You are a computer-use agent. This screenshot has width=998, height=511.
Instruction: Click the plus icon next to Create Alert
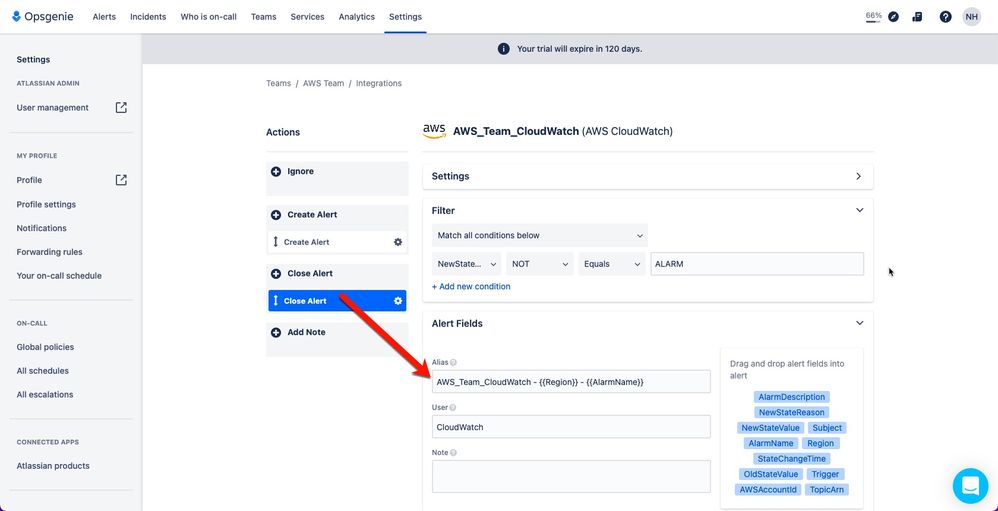point(276,215)
